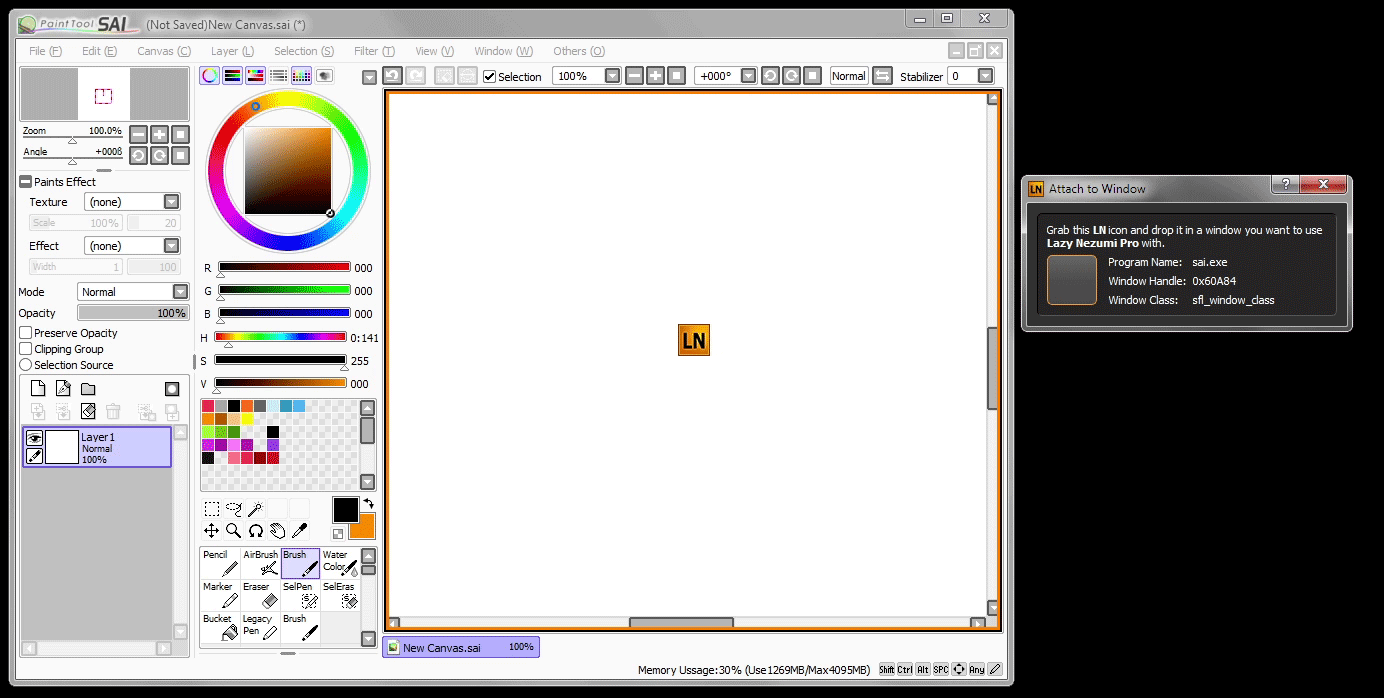Image resolution: width=1384 pixels, height=698 pixels.
Task: Open the Canvas menu
Action: click(163, 51)
